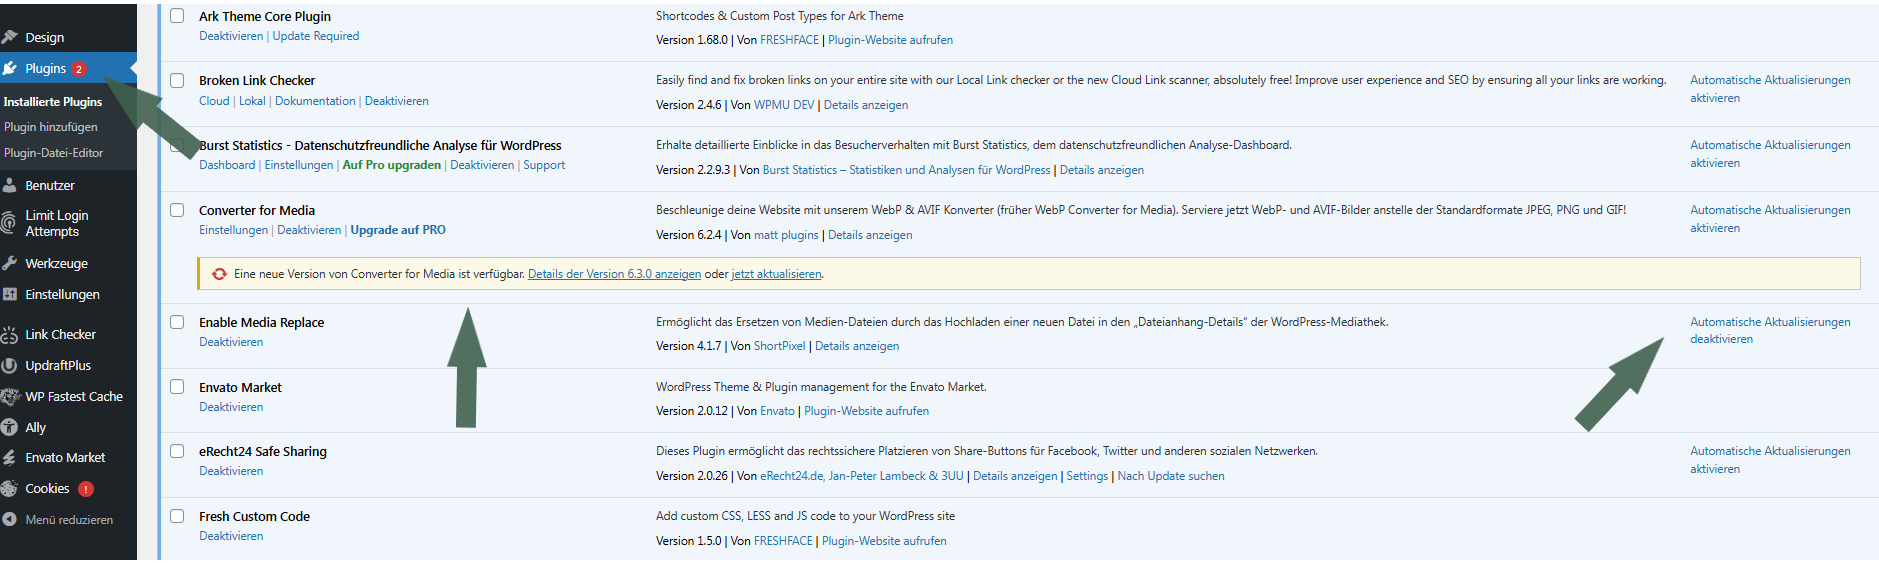Viewport: 1879px width, 564px height.
Task: Click the Menü reduzieren collapse arrow icon
Action: tap(10, 519)
